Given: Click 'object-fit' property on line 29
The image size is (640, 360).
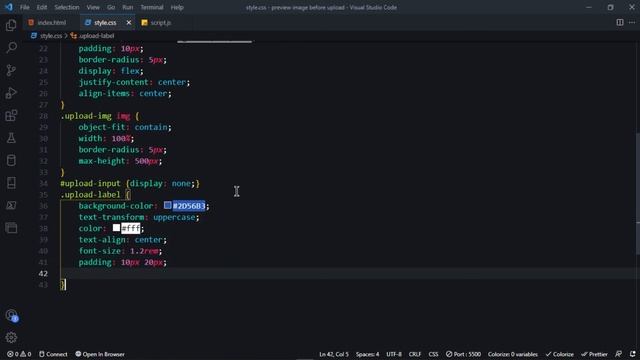Looking at the screenshot, I should click(102, 127).
